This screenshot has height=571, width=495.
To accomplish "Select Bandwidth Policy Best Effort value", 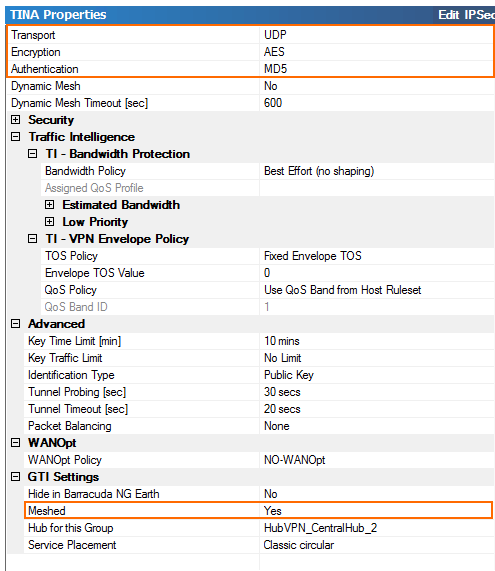I will click(377, 171).
